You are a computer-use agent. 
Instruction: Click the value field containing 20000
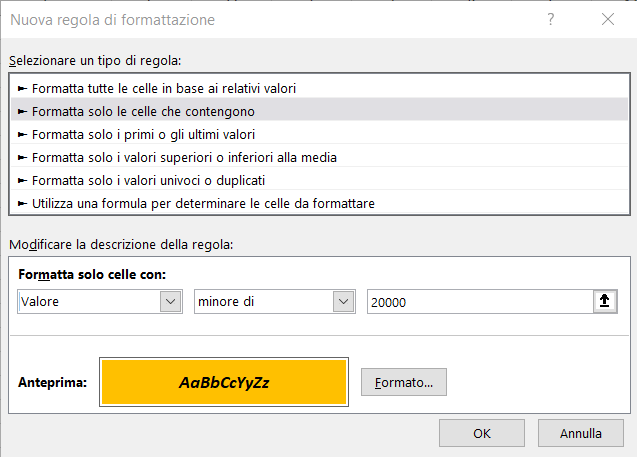click(x=478, y=302)
